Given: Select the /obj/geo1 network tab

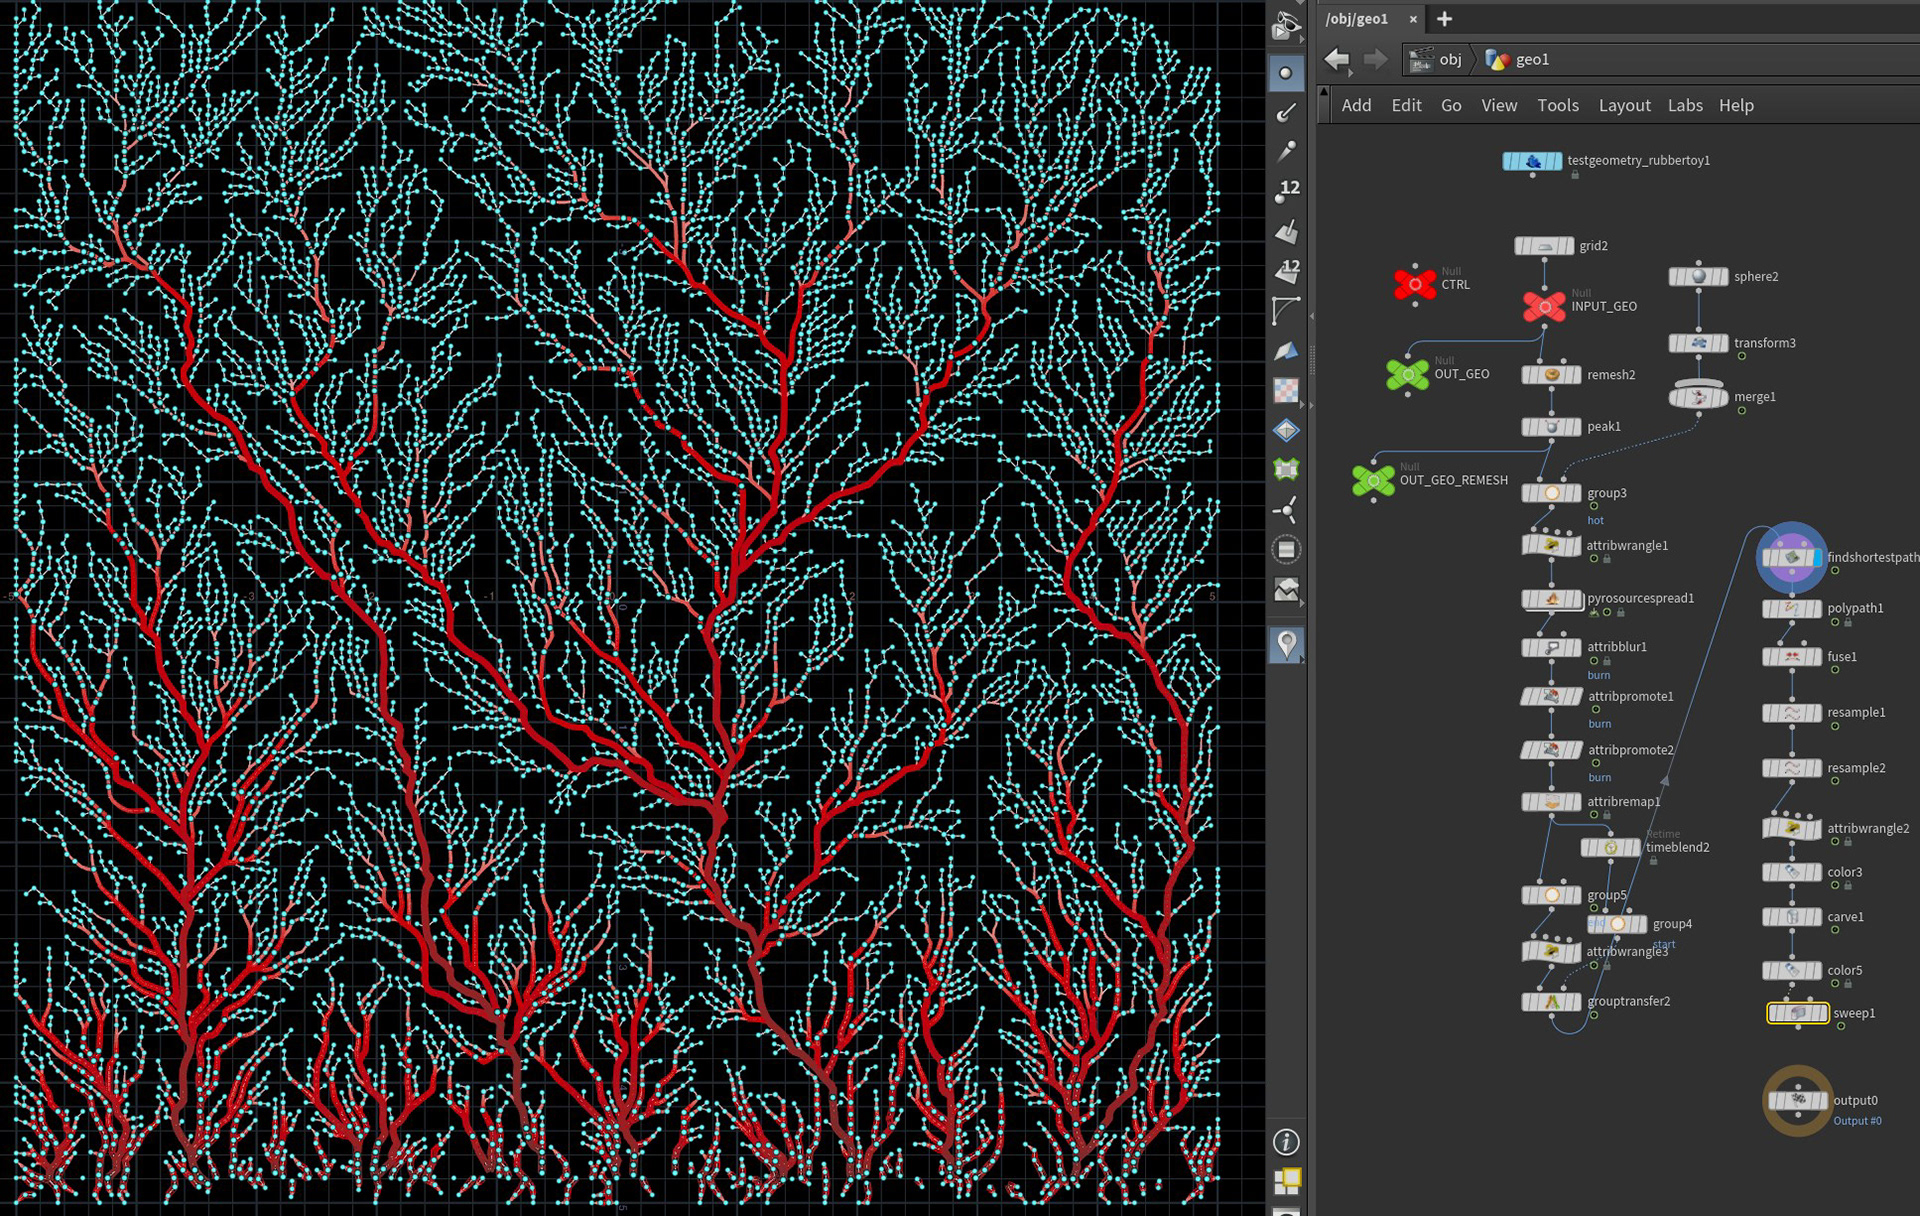Looking at the screenshot, I should [x=1357, y=19].
